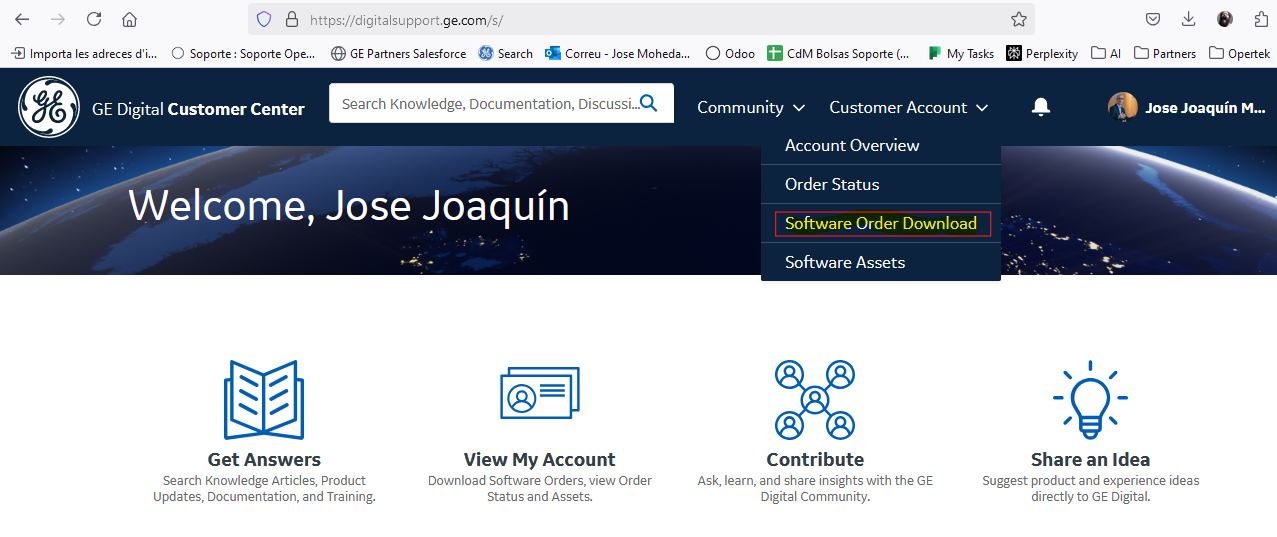Open the extensions puzzle icon
The image size is (1277, 537).
click(1260, 19)
